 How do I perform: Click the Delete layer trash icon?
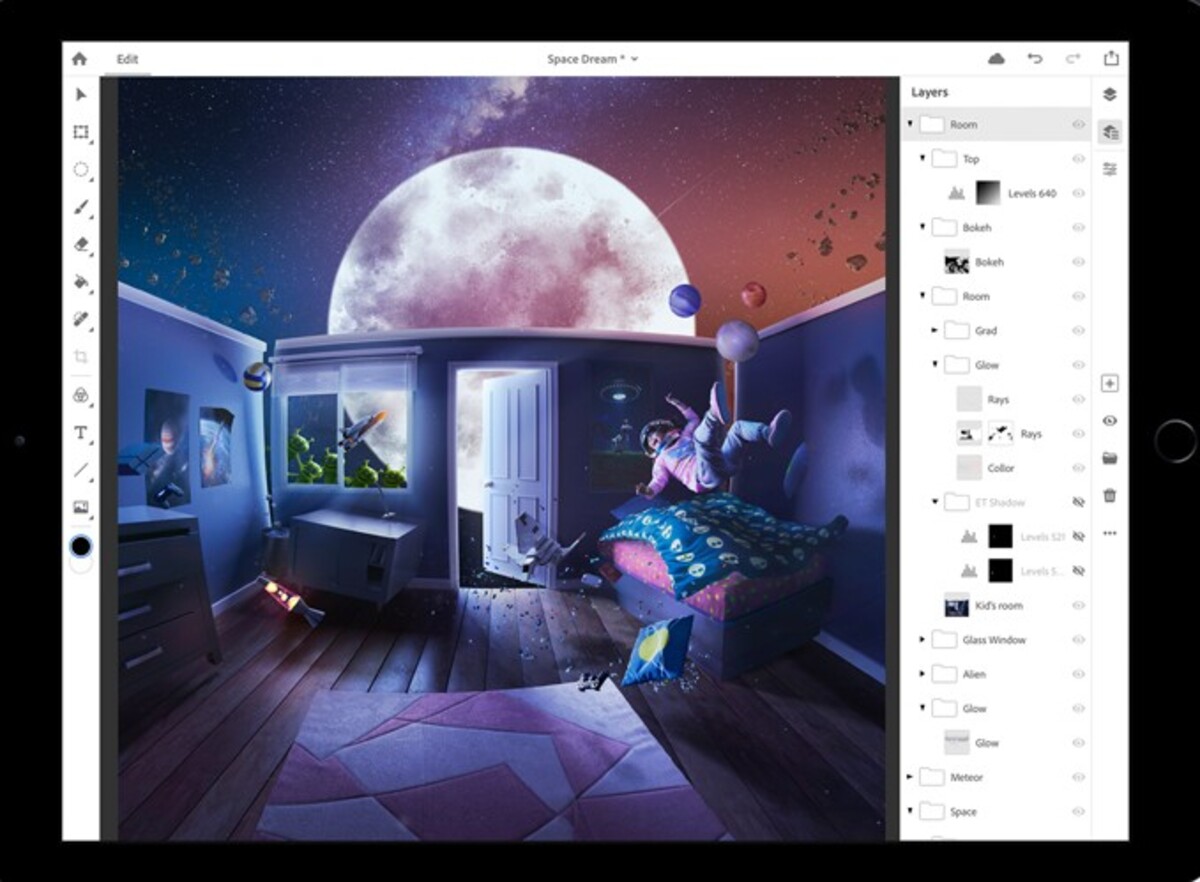[x=1109, y=493]
